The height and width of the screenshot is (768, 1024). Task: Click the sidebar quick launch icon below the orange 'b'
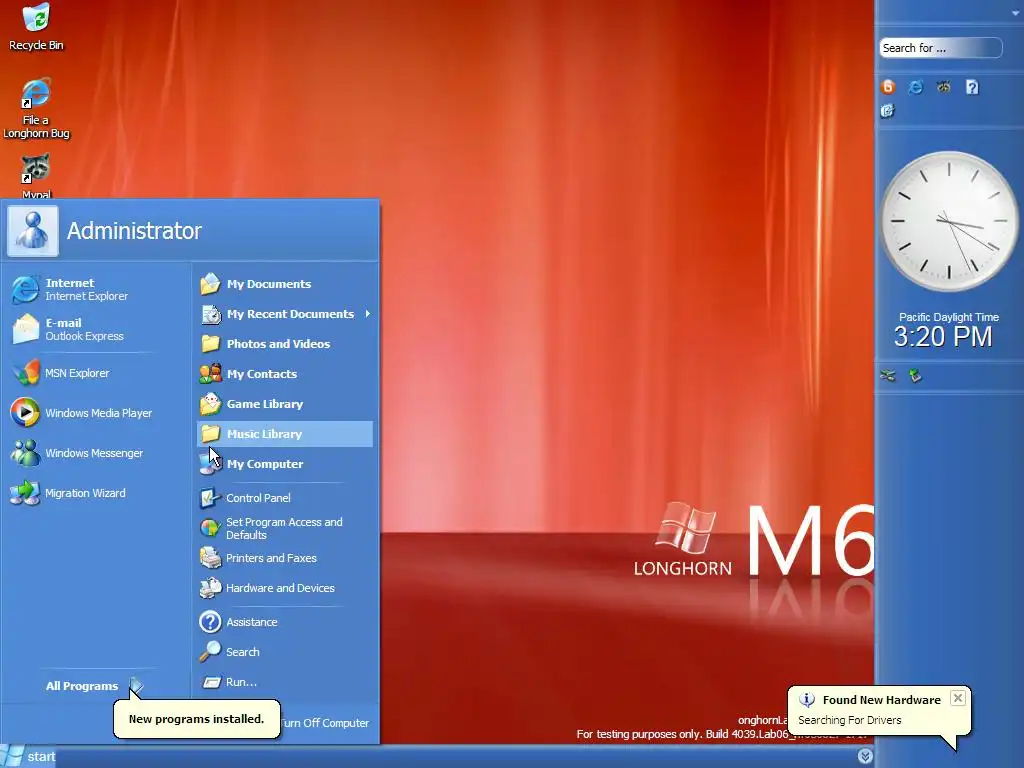[888, 111]
